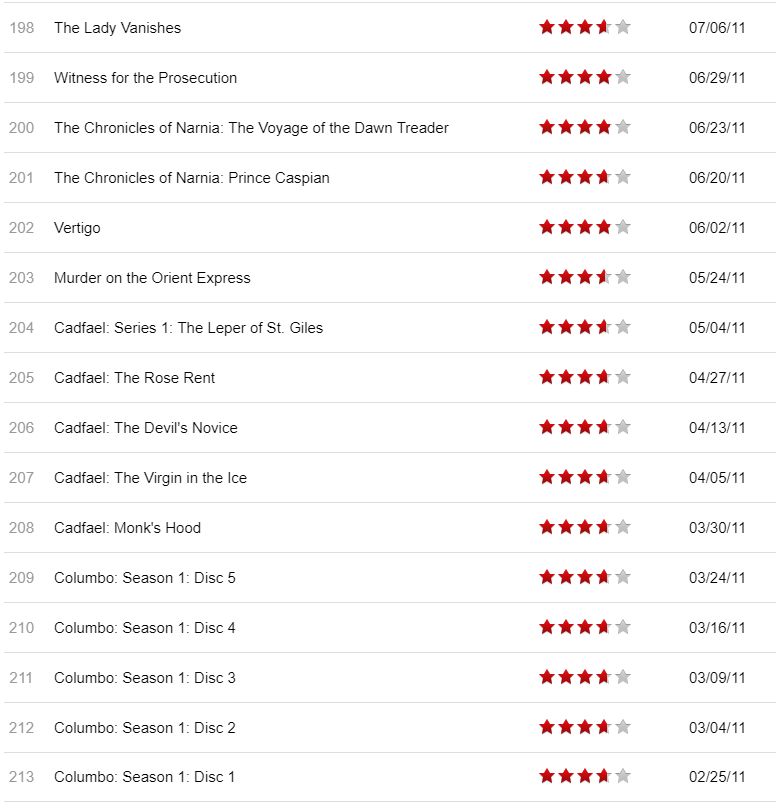Open Witness for the Prosecution details
The height and width of the screenshot is (811, 776).
click(x=145, y=78)
